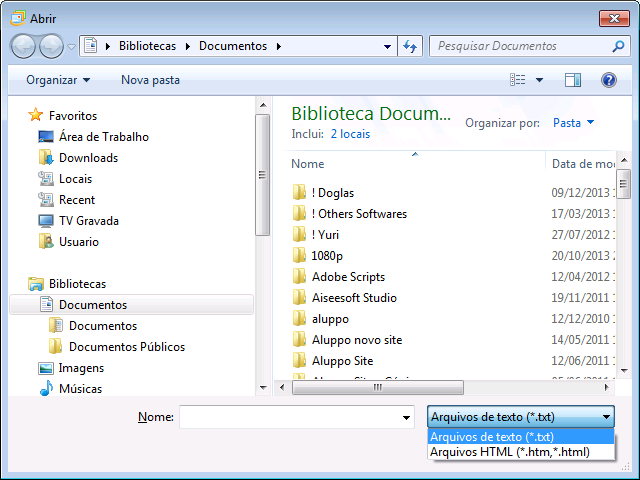Click the Músicas library note icon
The width and height of the screenshot is (640, 480).
coord(46,389)
